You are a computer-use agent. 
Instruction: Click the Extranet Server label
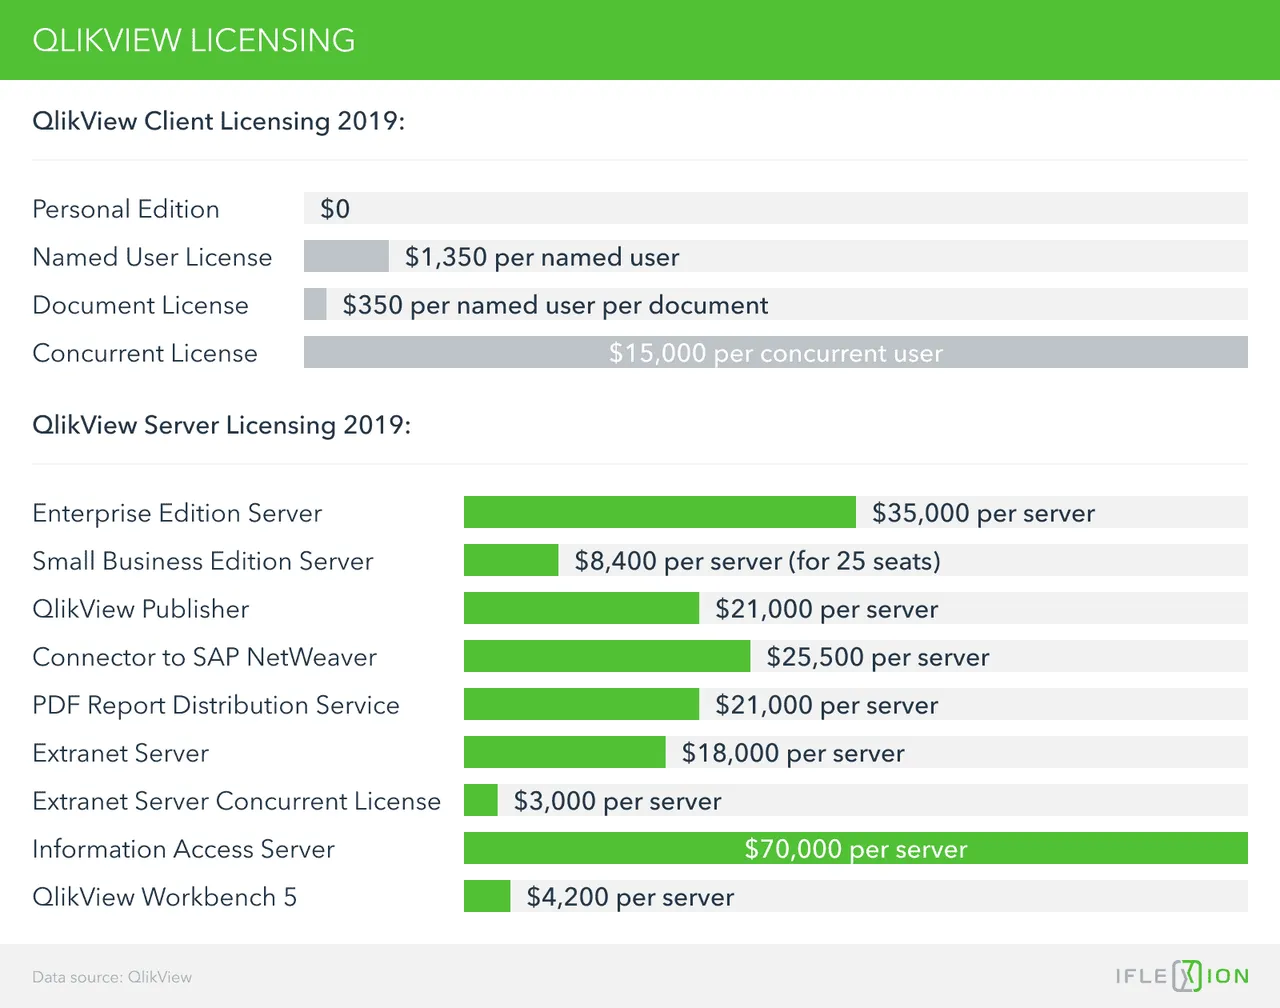[x=121, y=753]
